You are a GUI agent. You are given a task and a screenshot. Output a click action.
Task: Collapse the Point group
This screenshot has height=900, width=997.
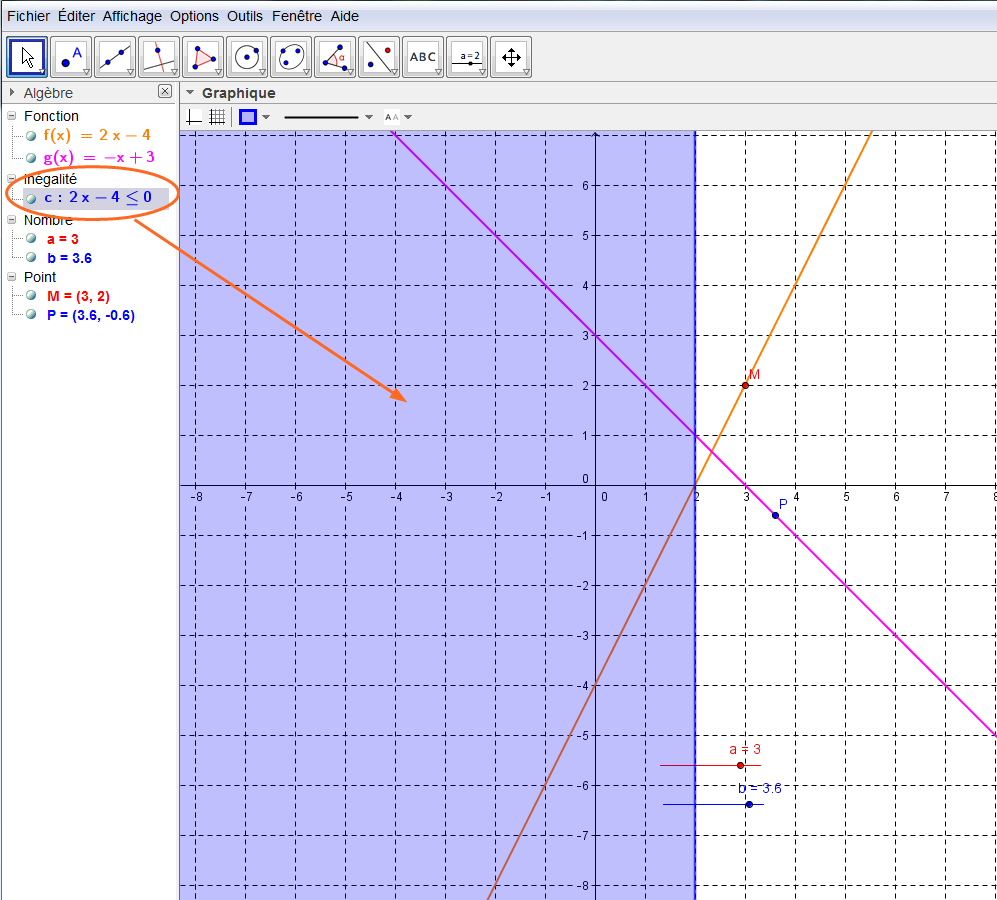tap(11, 277)
